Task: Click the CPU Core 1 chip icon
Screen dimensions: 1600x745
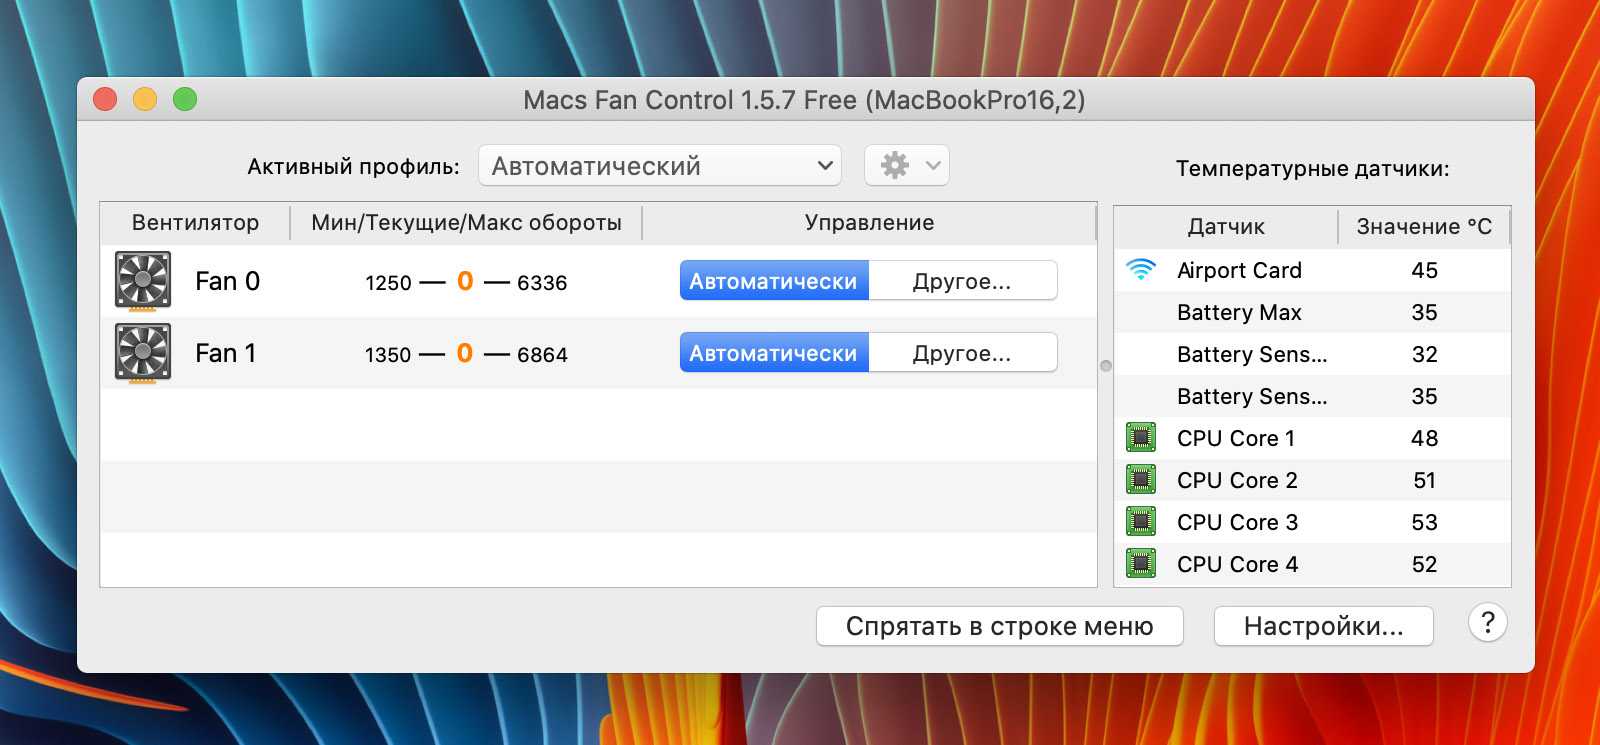Action: pos(1140,438)
